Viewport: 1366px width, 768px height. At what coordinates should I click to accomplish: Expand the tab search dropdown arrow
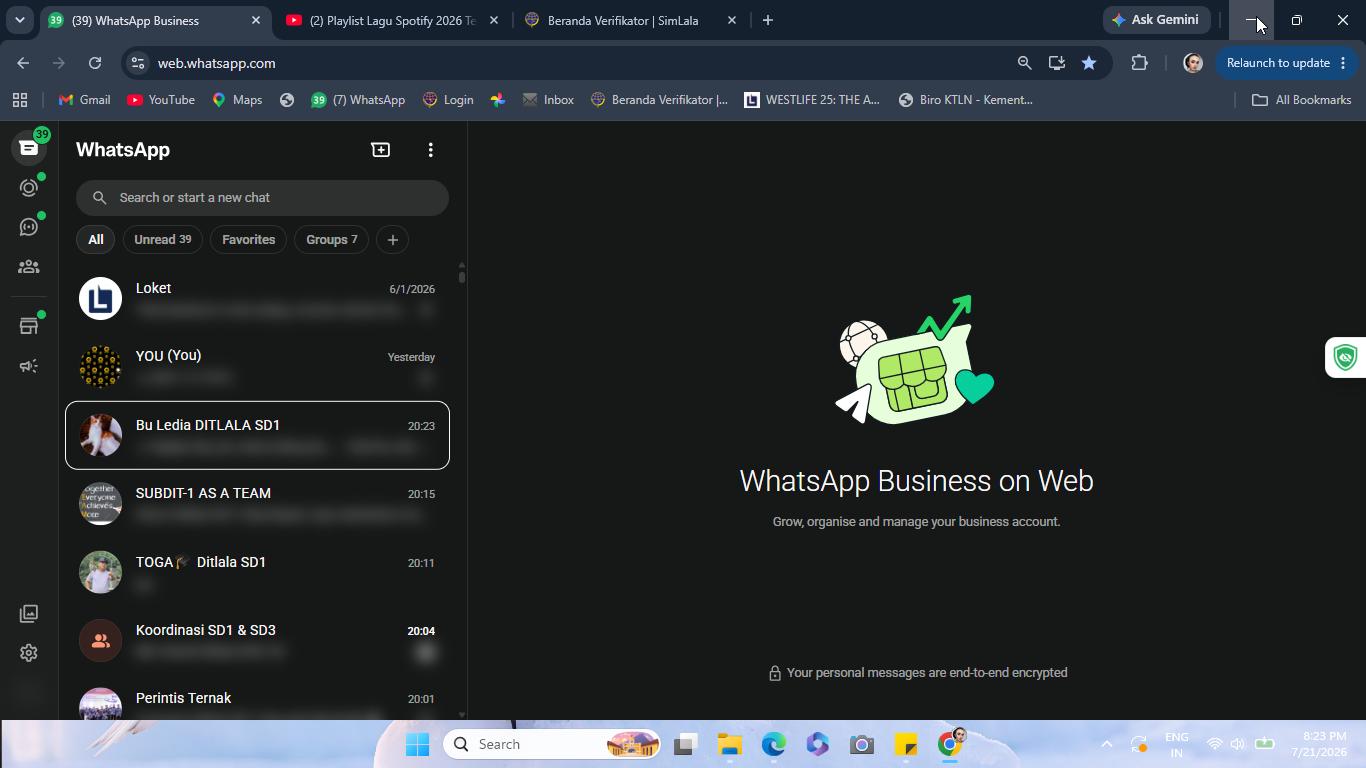(20, 20)
